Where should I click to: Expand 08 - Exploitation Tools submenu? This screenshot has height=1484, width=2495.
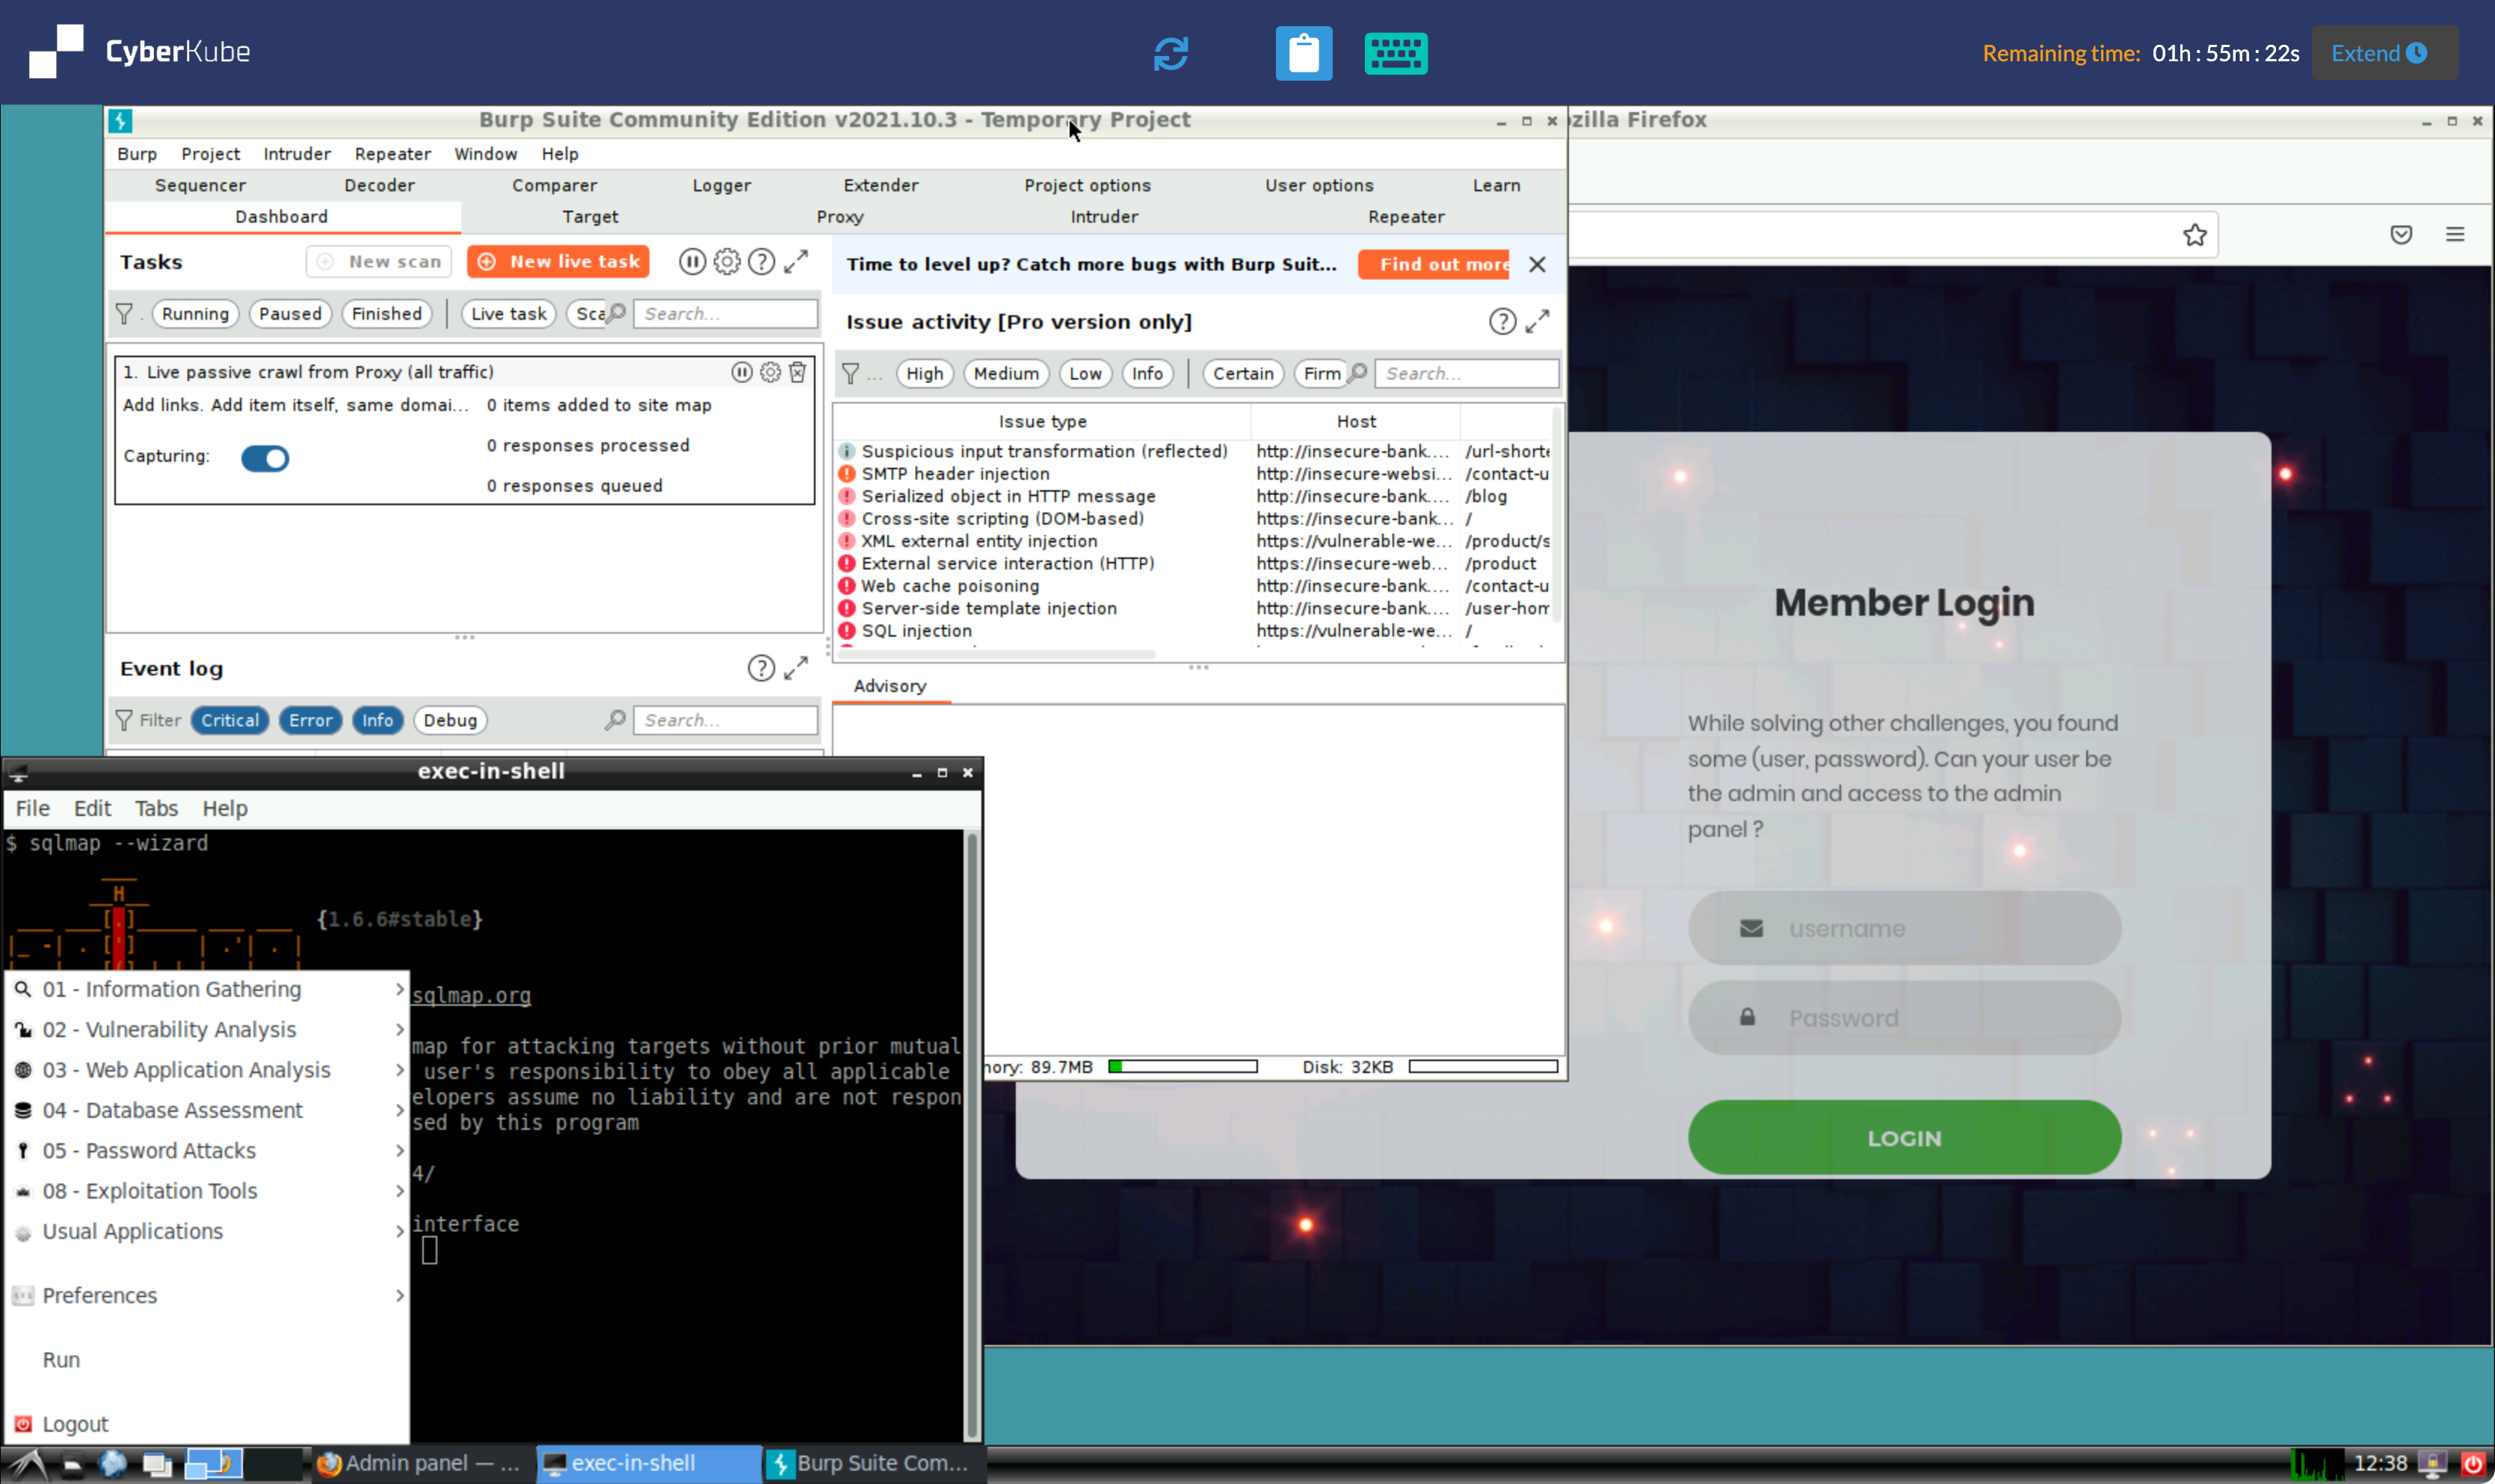click(208, 1191)
